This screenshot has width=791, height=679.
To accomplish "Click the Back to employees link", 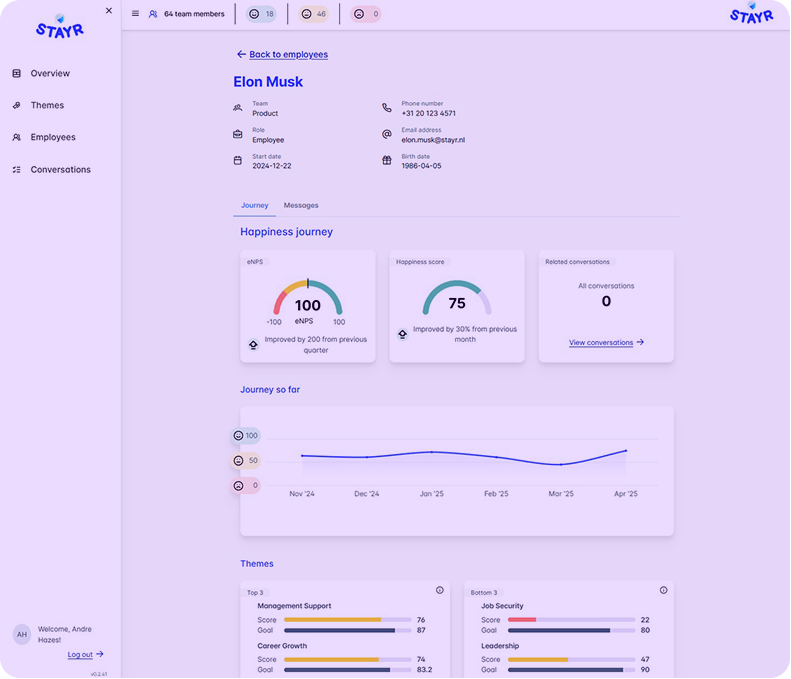I will [289, 54].
